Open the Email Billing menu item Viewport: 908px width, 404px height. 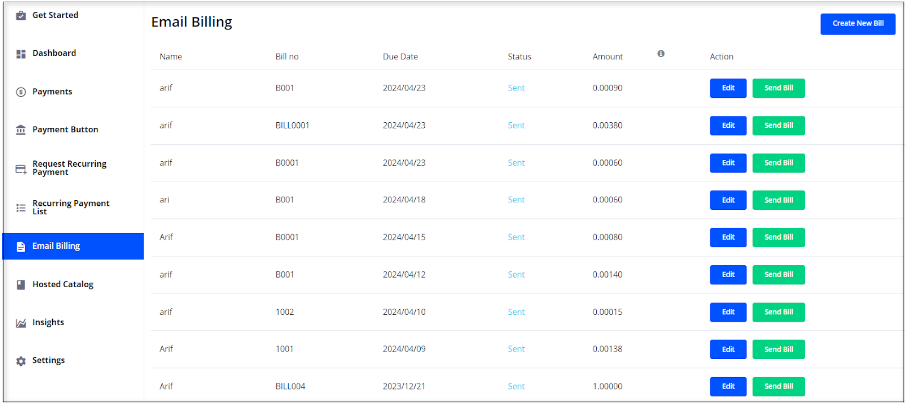[x=56, y=246]
